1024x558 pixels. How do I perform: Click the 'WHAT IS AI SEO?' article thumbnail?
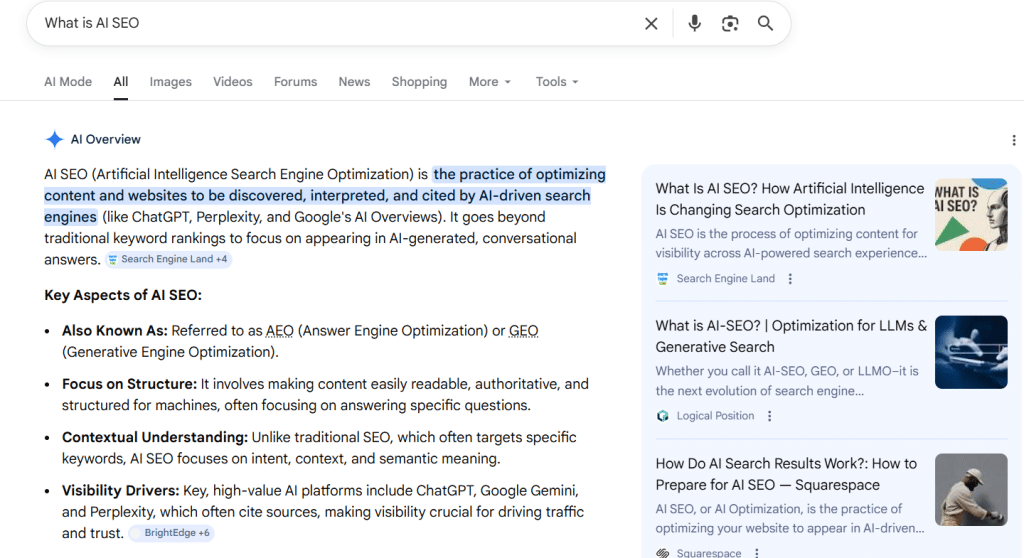tap(971, 215)
